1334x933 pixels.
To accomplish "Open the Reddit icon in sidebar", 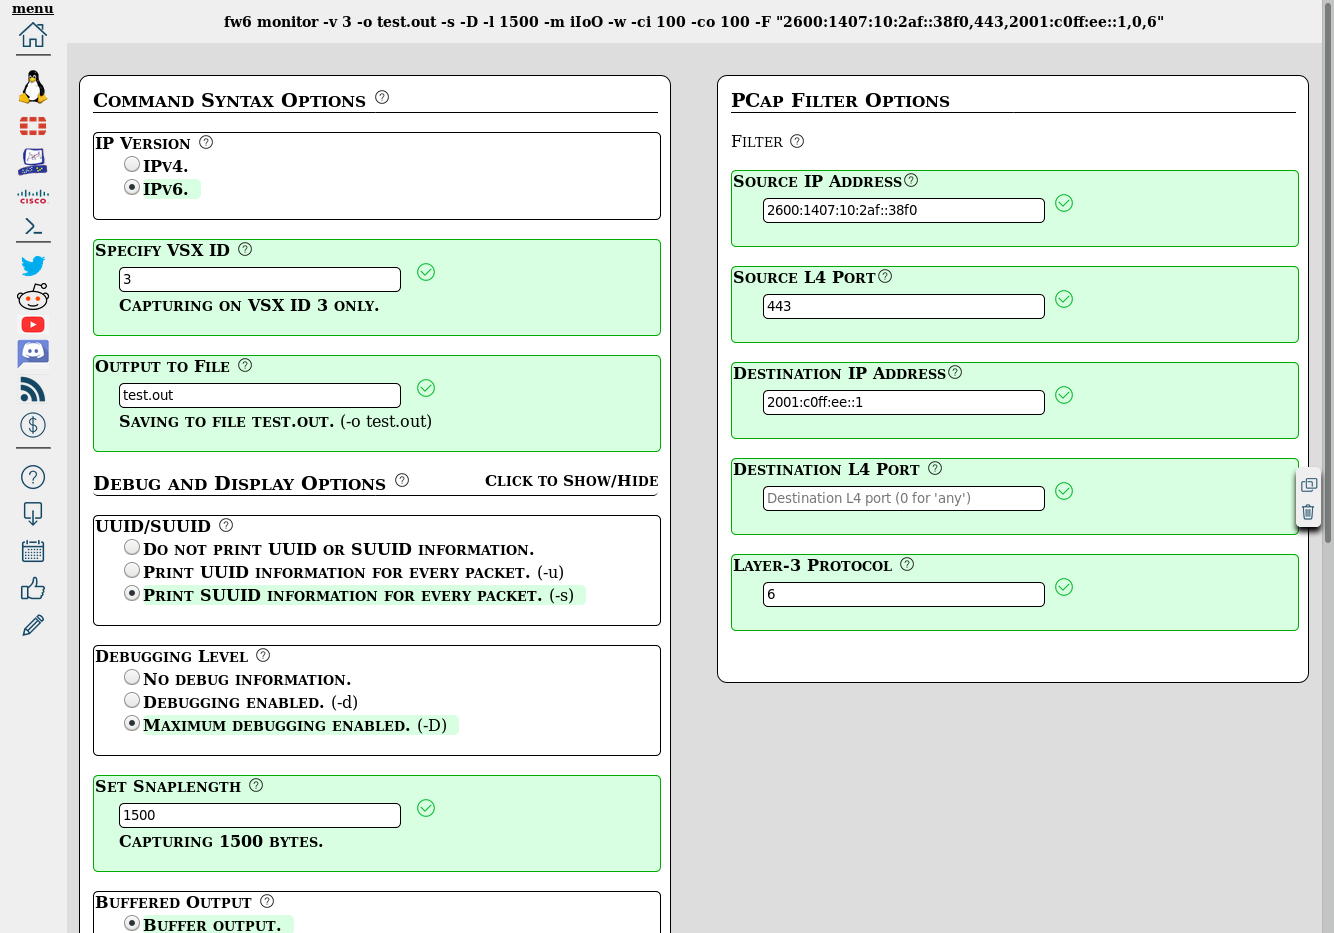I will 33,297.
